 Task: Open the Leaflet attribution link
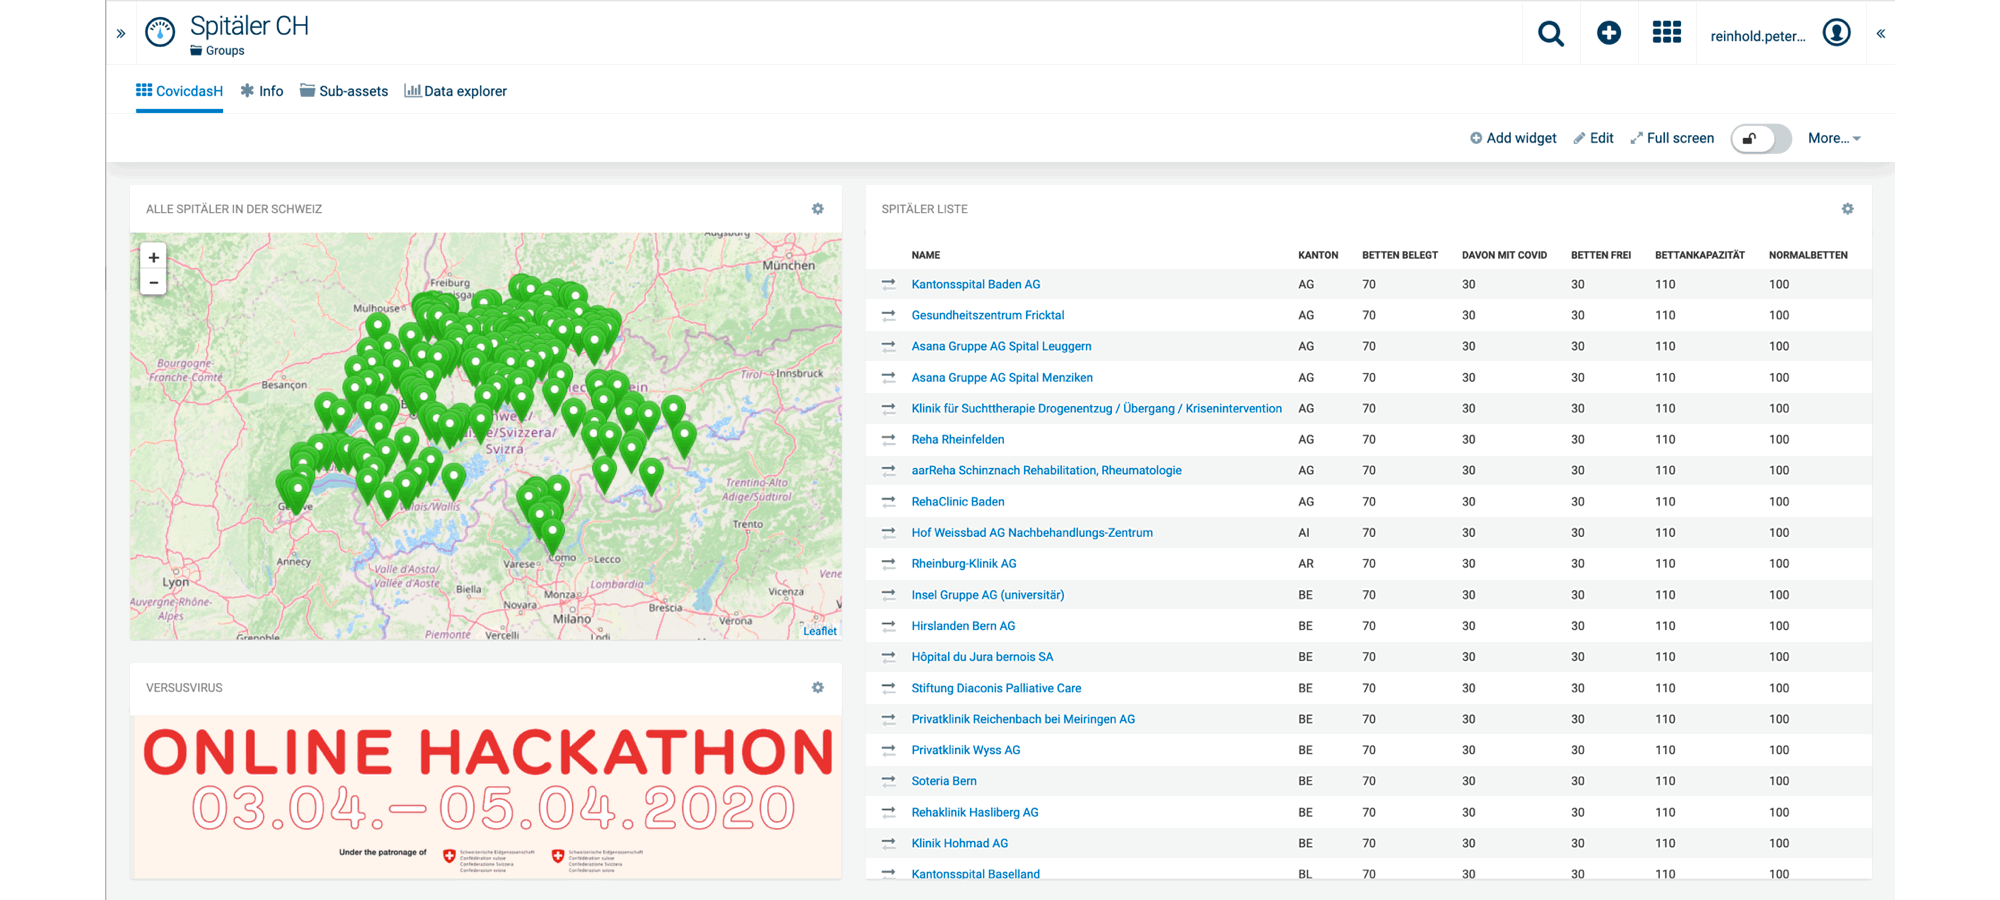pyautogui.click(x=820, y=631)
